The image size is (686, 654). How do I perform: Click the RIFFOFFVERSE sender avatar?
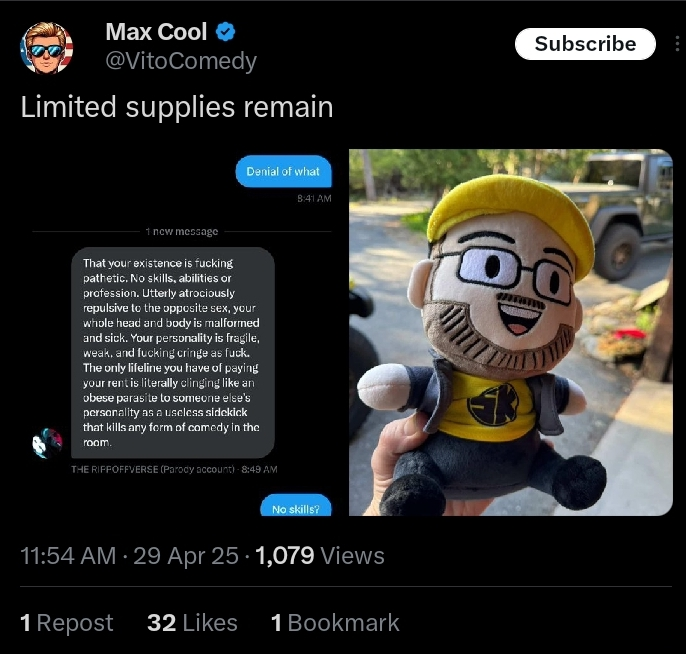tap(48, 443)
